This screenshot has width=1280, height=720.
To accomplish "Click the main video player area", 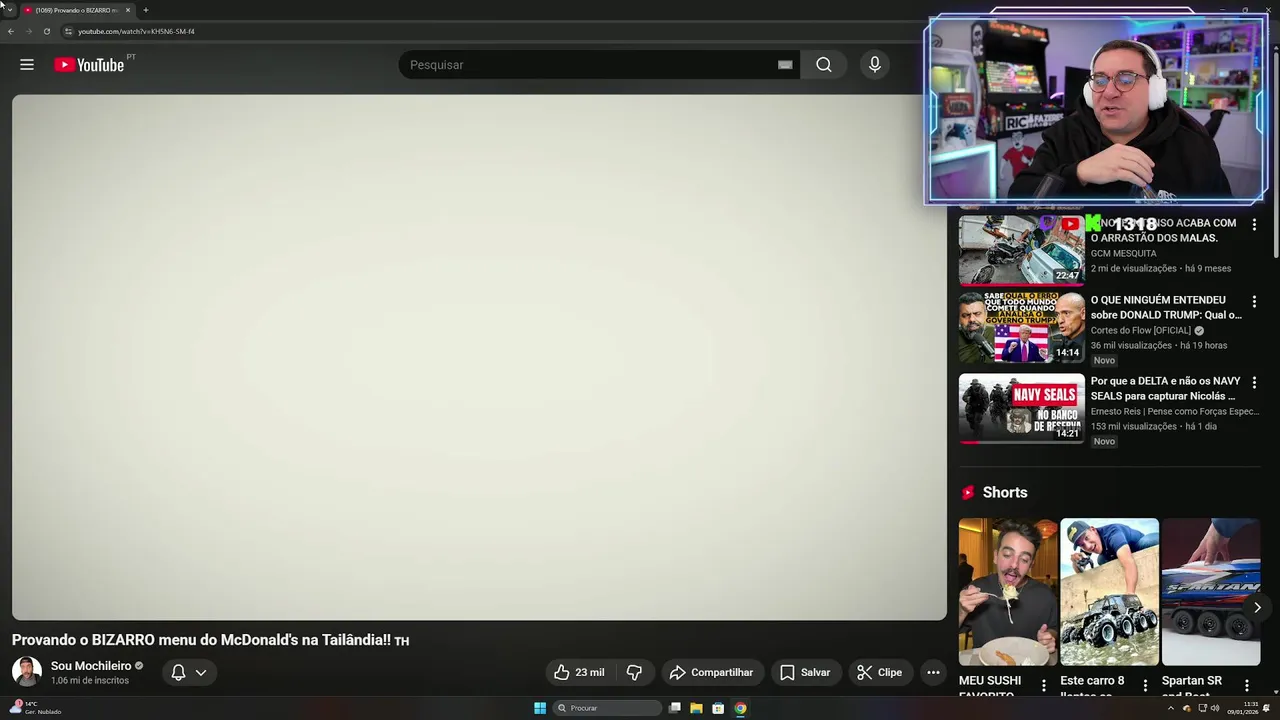I will click(x=479, y=357).
